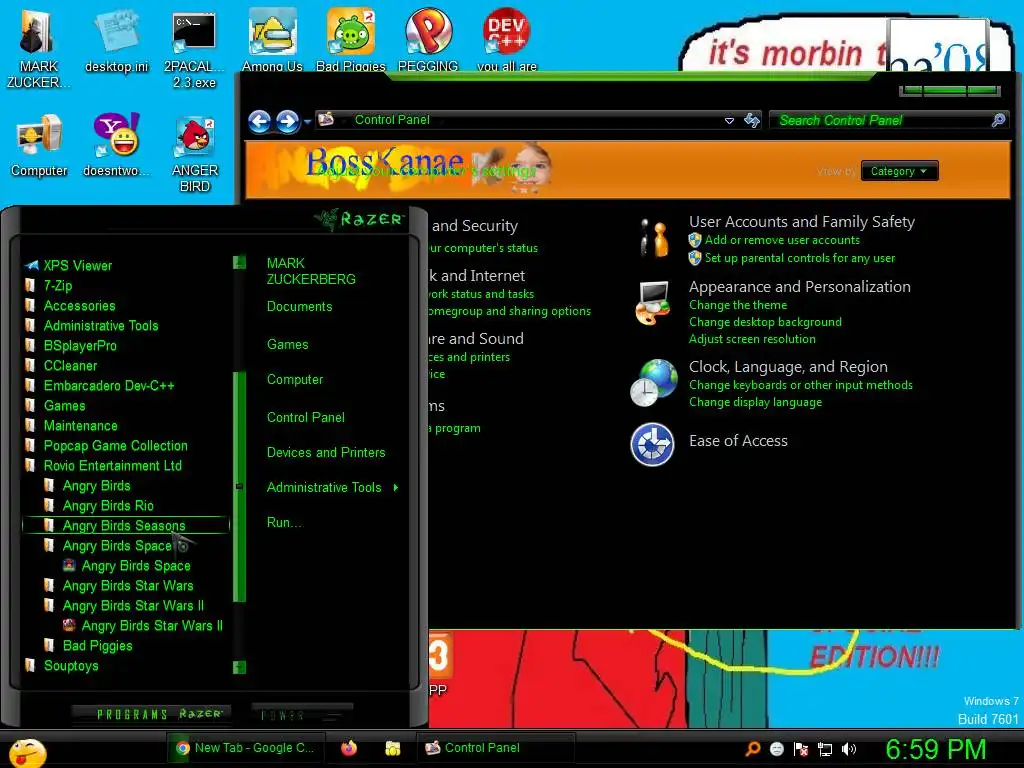Open the network tray icon
Screen dimensions: 1024x768
click(825, 749)
